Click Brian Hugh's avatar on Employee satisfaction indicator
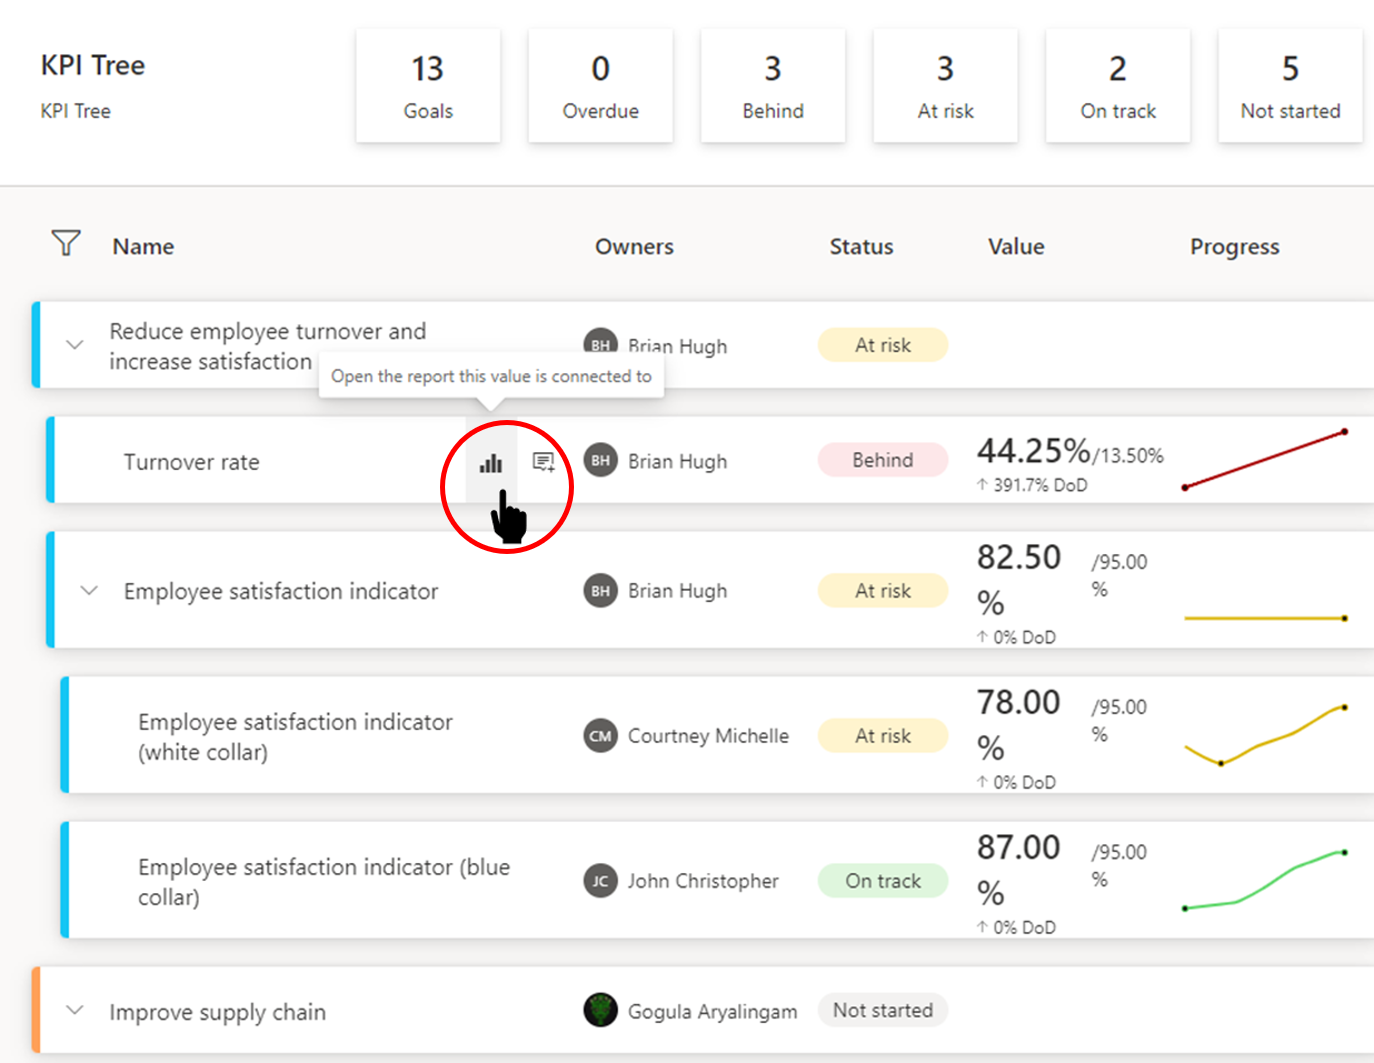This screenshot has width=1374, height=1063. 599,590
